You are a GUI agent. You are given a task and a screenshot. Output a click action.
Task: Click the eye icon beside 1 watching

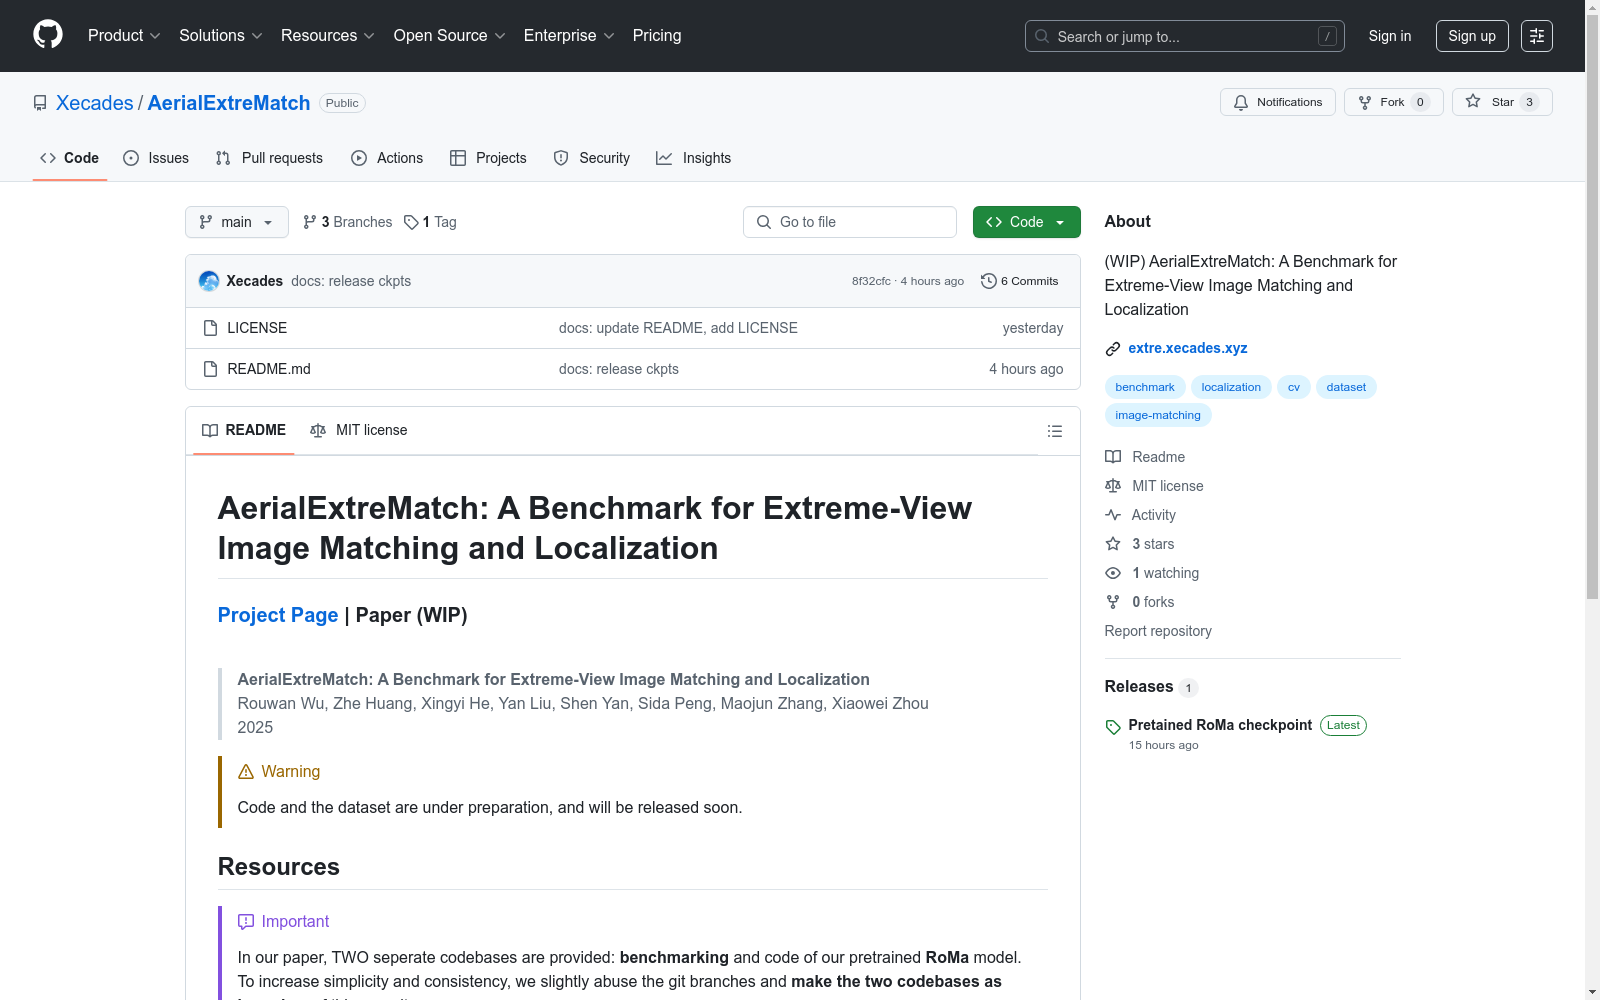(x=1113, y=573)
